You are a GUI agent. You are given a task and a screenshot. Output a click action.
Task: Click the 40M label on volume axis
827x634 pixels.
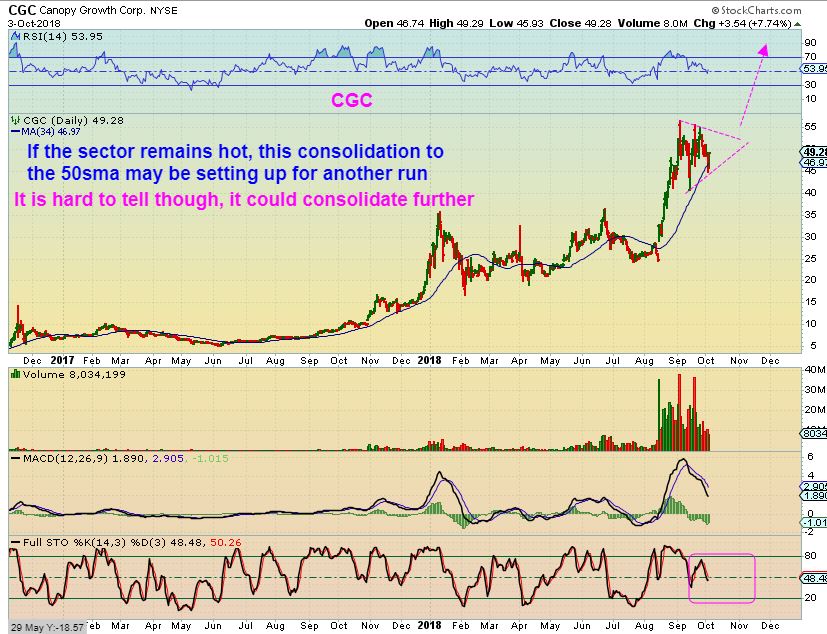click(x=814, y=370)
